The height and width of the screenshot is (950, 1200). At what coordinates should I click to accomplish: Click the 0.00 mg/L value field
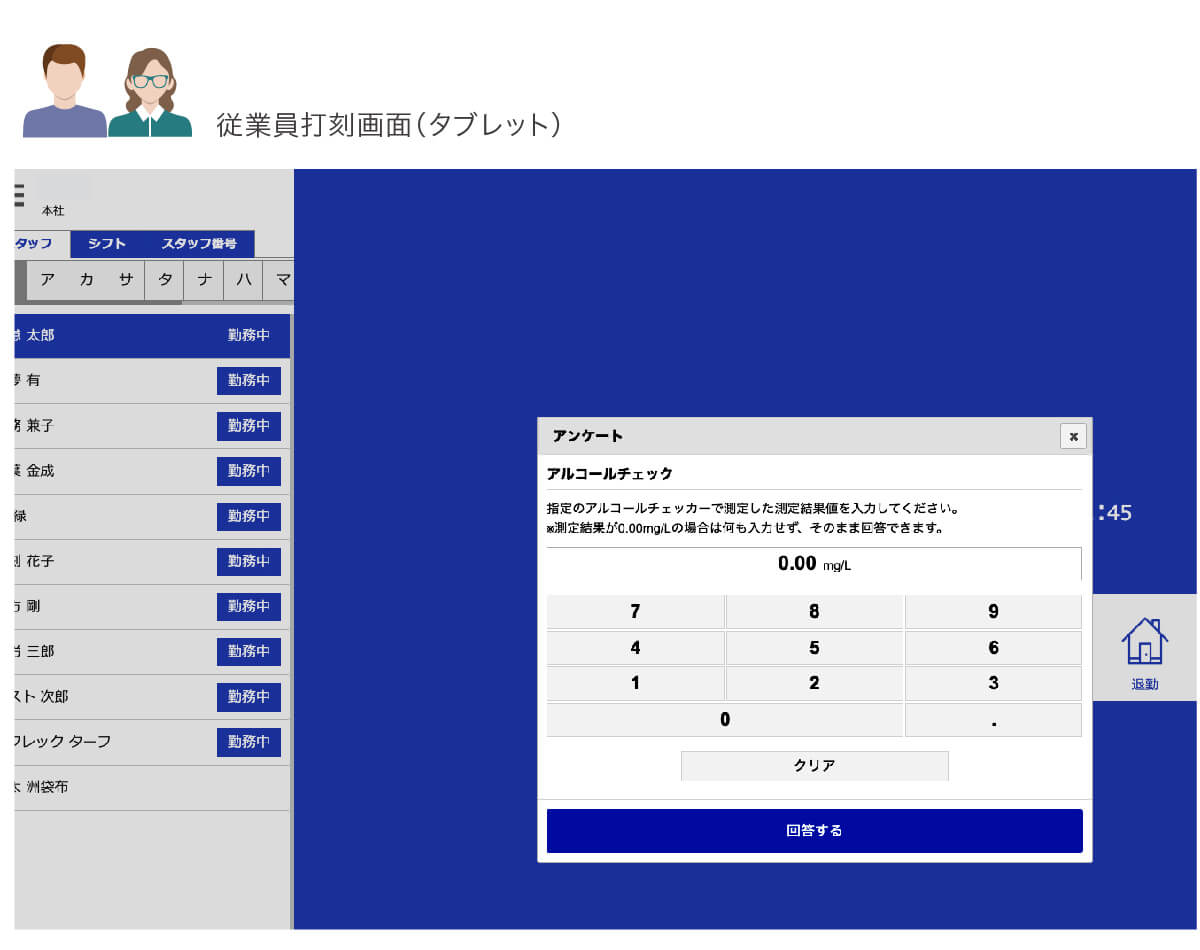pyautogui.click(x=814, y=564)
